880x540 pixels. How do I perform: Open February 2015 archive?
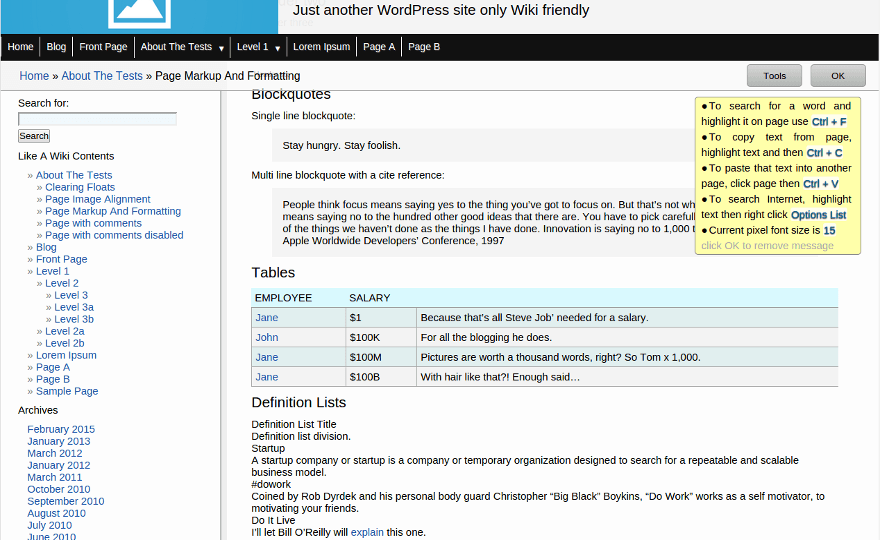coord(61,429)
